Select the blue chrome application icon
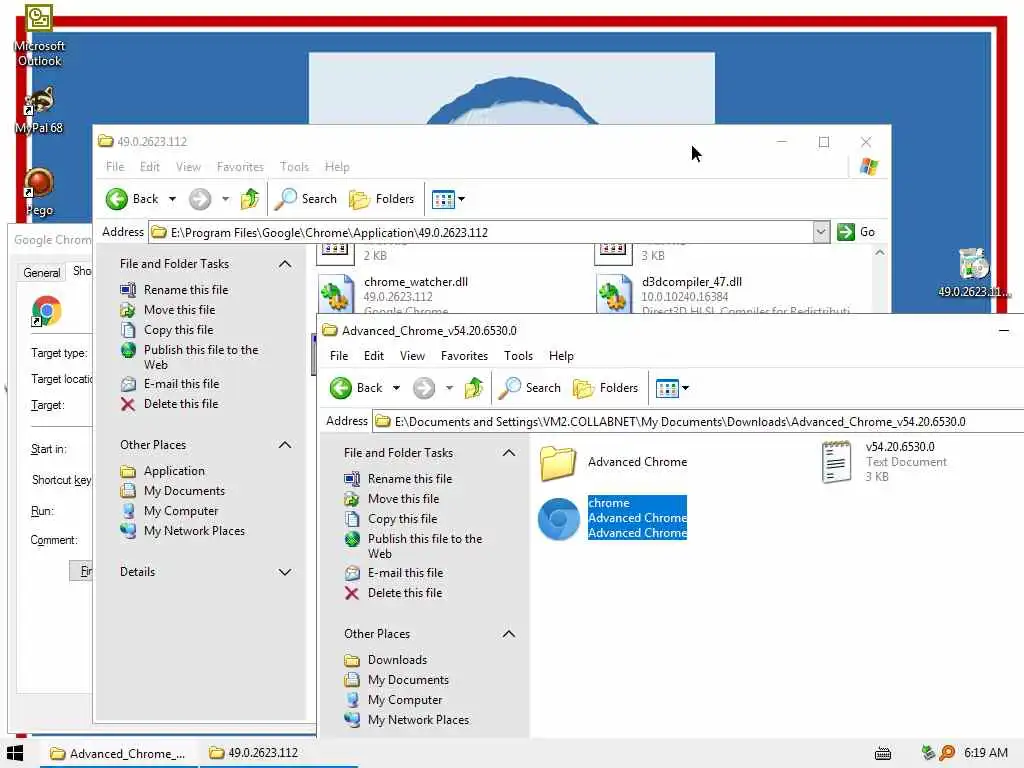 (558, 519)
